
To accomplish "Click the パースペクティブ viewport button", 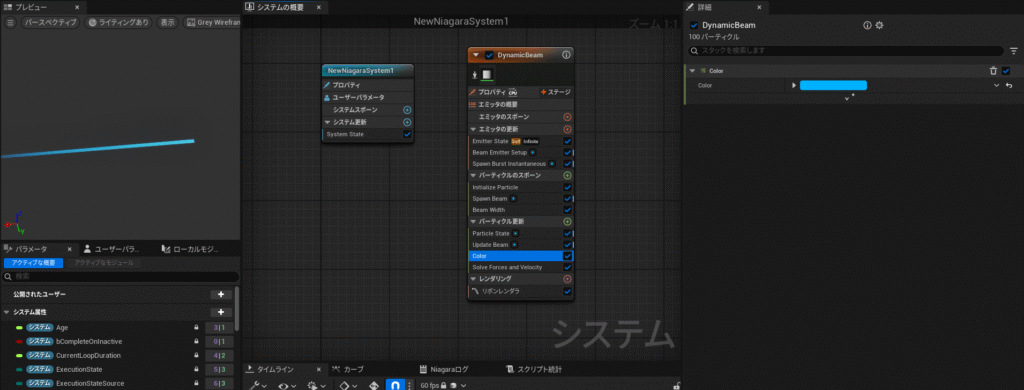I will [x=50, y=22].
